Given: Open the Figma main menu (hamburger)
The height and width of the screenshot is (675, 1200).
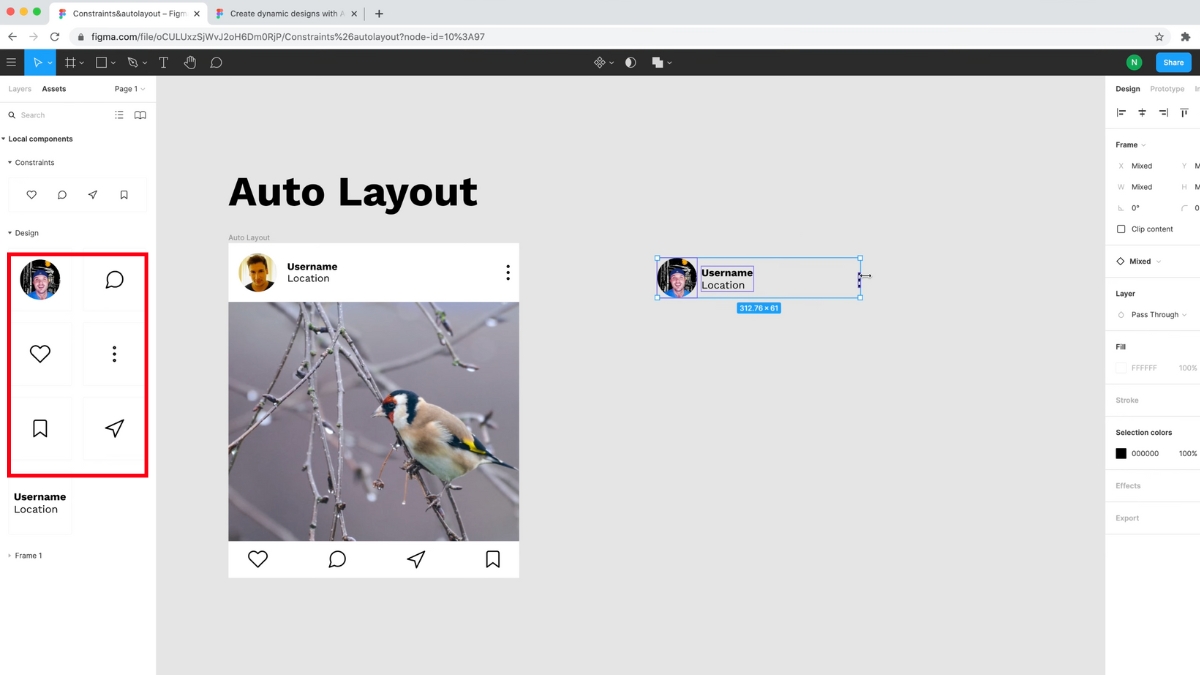Looking at the screenshot, I should (x=12, y=62).
